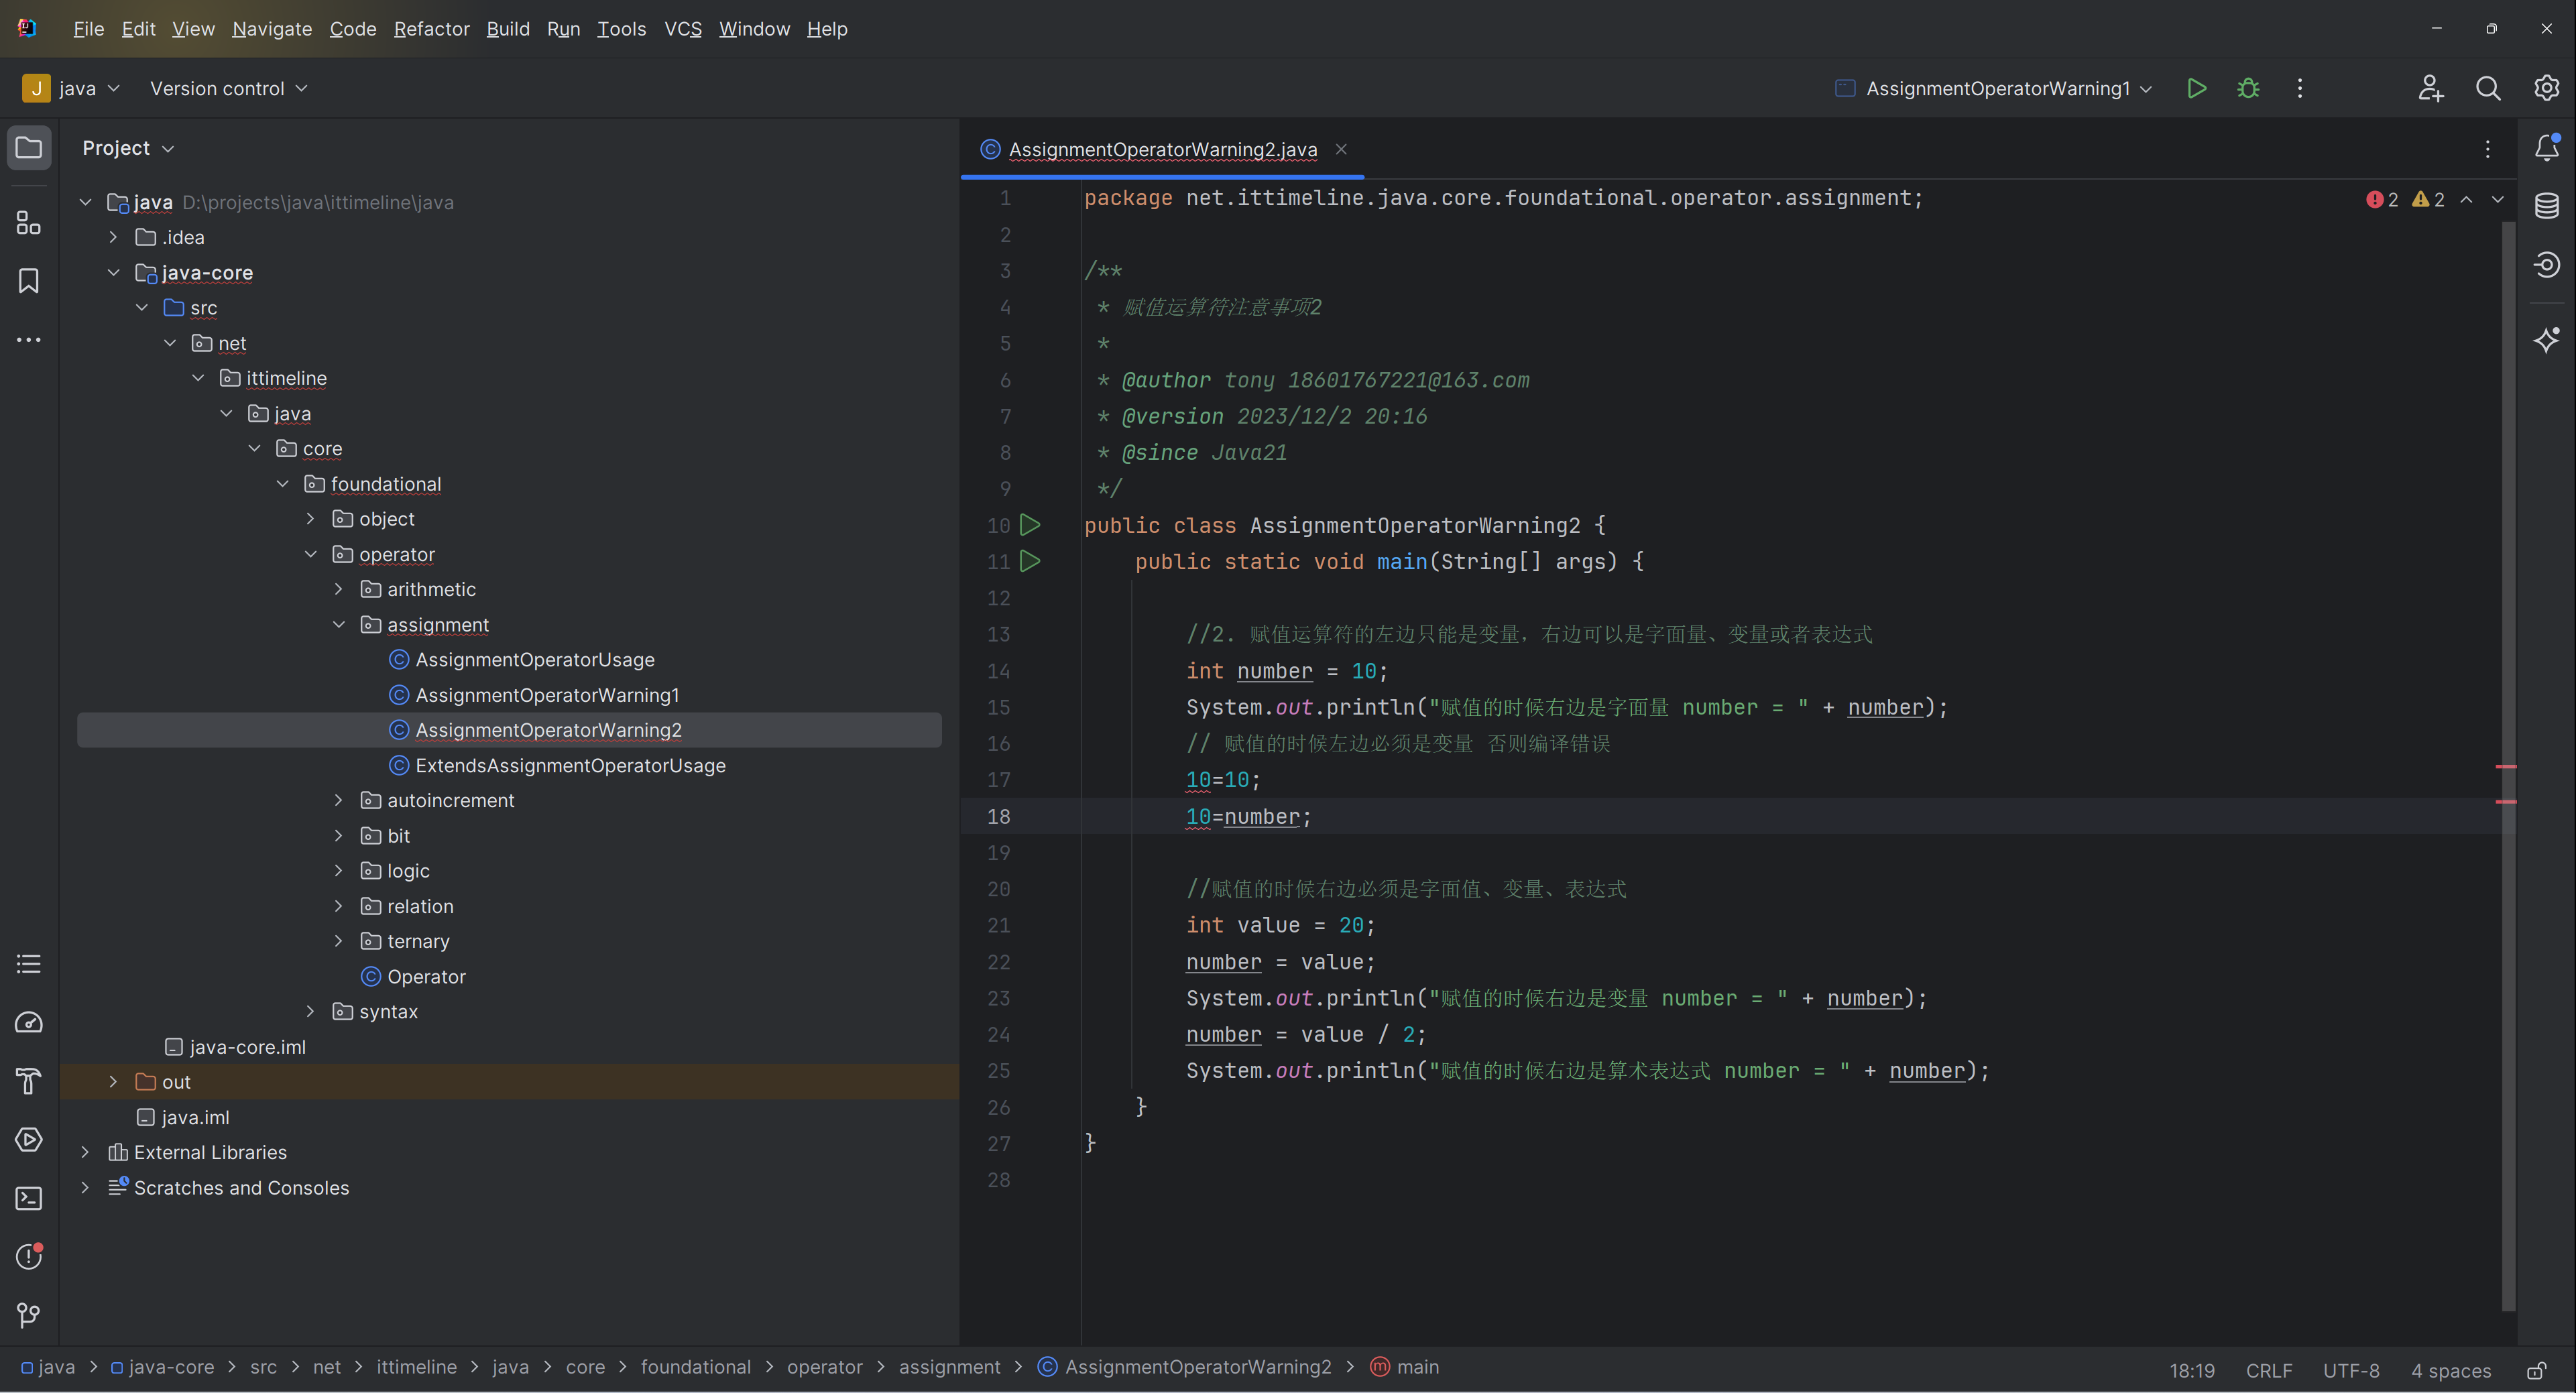Open the Git tool window icon
This screenshot has height=1393, width=2576.
pos(29,1315)
